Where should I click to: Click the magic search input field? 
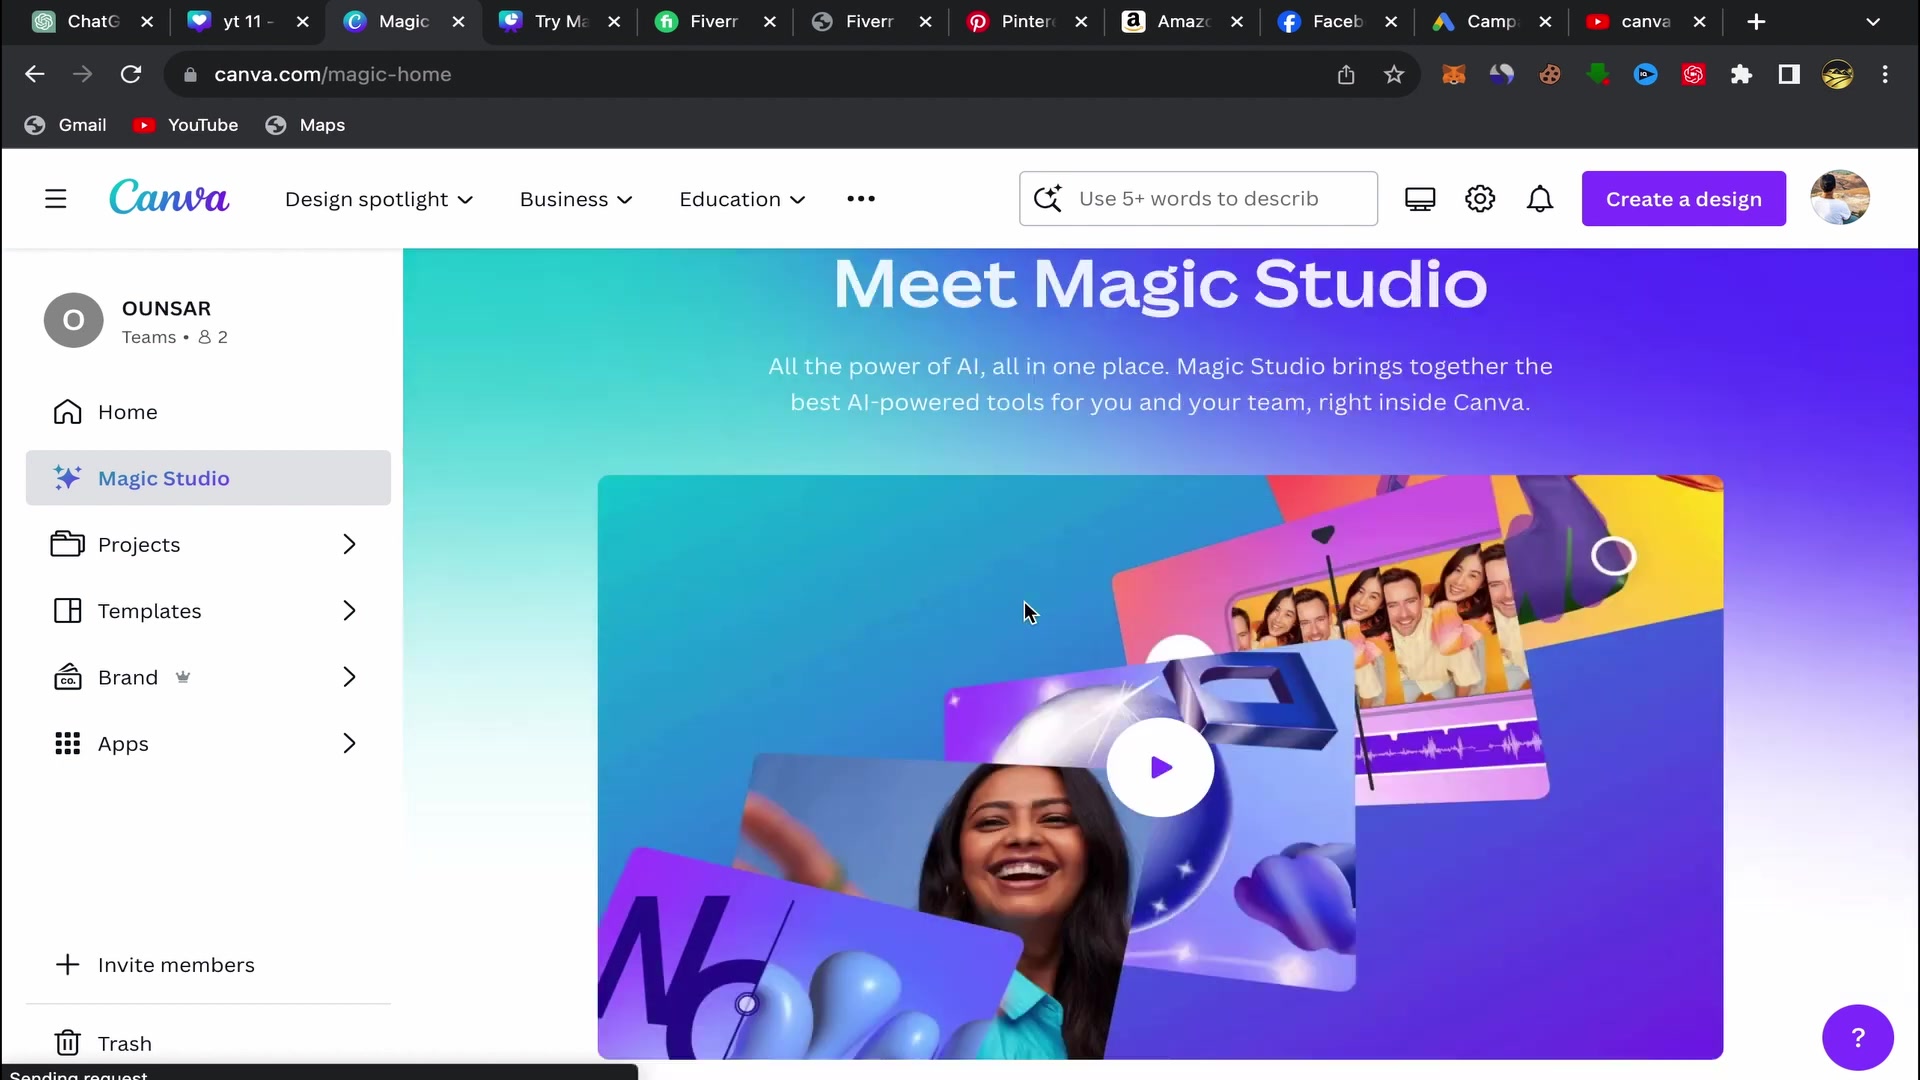1198,199
